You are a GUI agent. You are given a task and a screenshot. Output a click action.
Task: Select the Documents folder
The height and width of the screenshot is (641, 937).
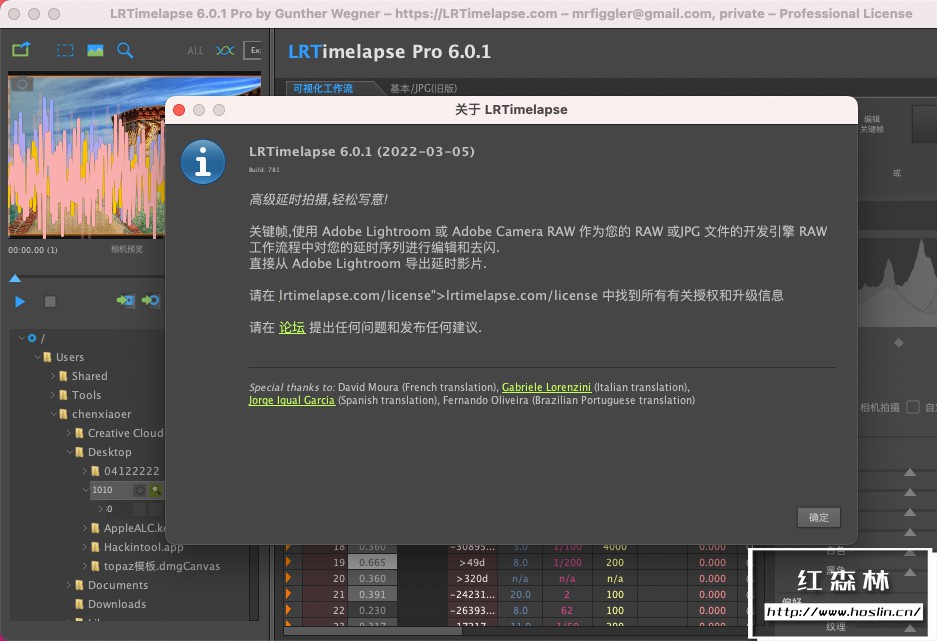click(x=118, y=585)
